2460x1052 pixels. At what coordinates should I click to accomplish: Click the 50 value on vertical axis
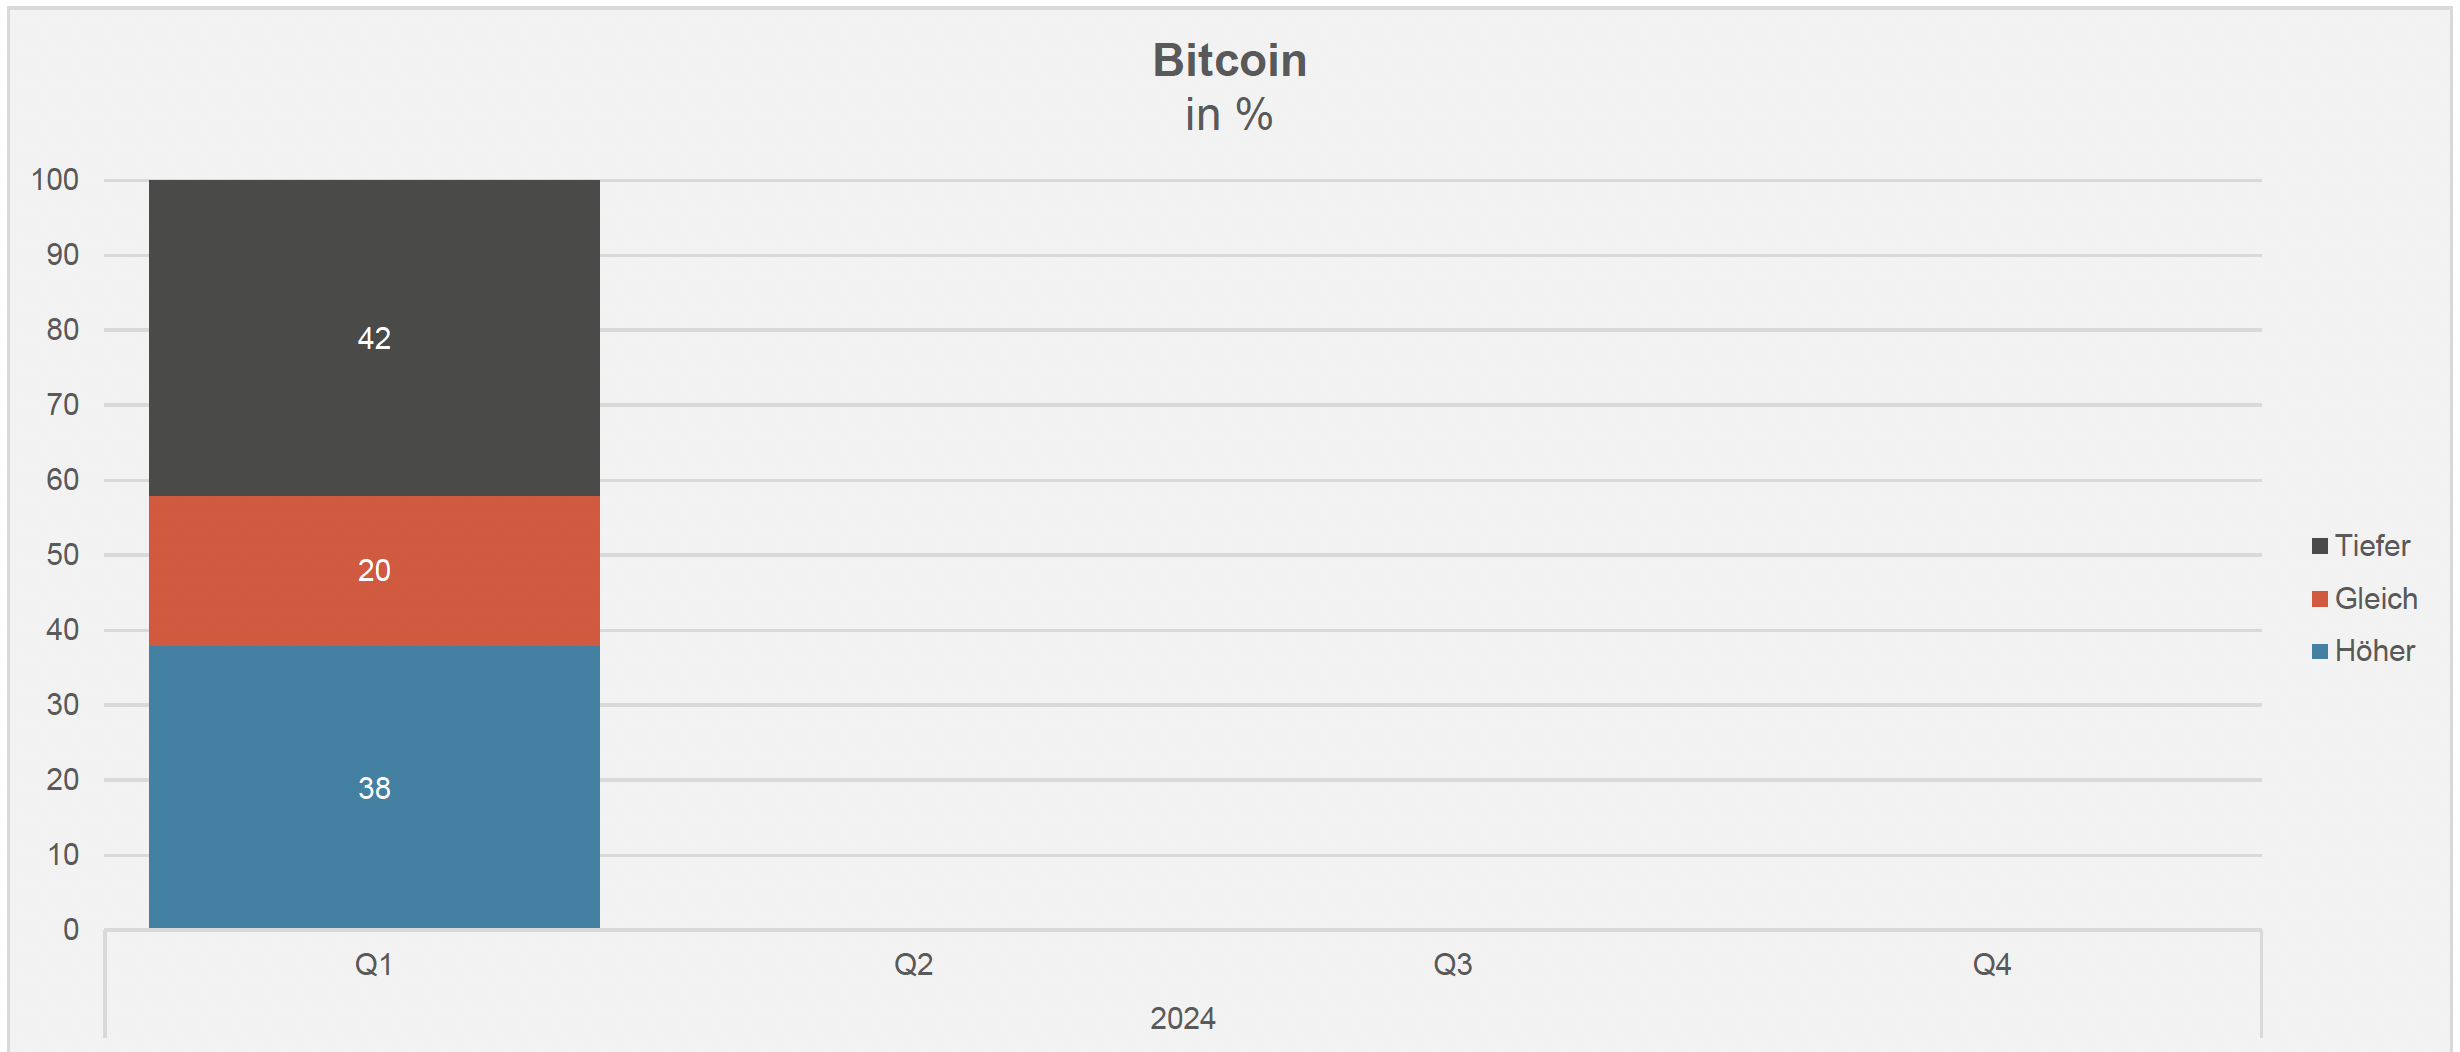[62, 555]
